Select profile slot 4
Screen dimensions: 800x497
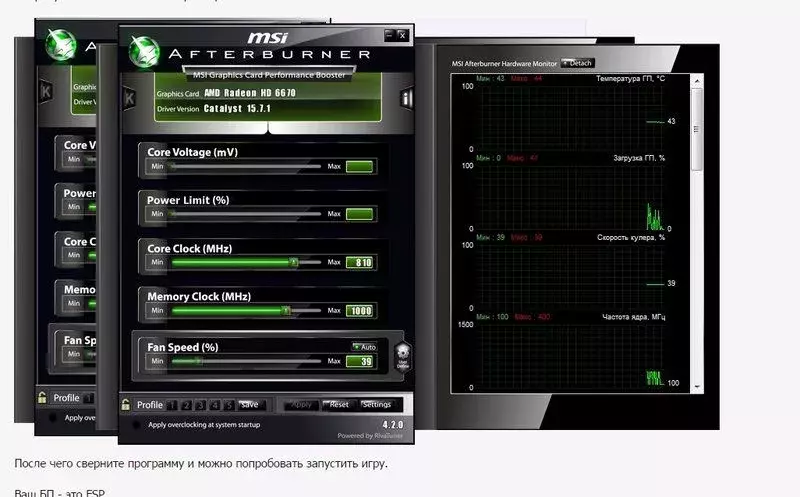click(x=215, y=405)
